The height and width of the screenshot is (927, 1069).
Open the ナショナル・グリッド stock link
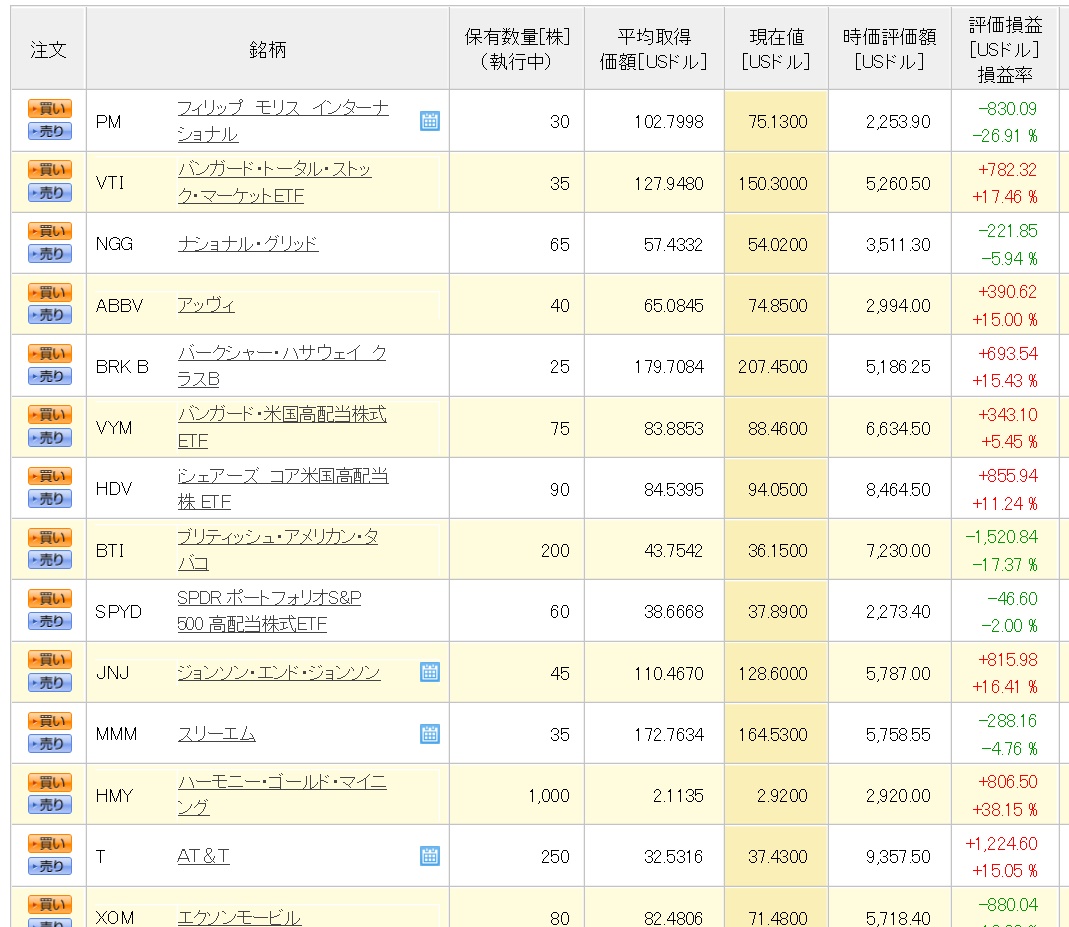tap(247, 243)
